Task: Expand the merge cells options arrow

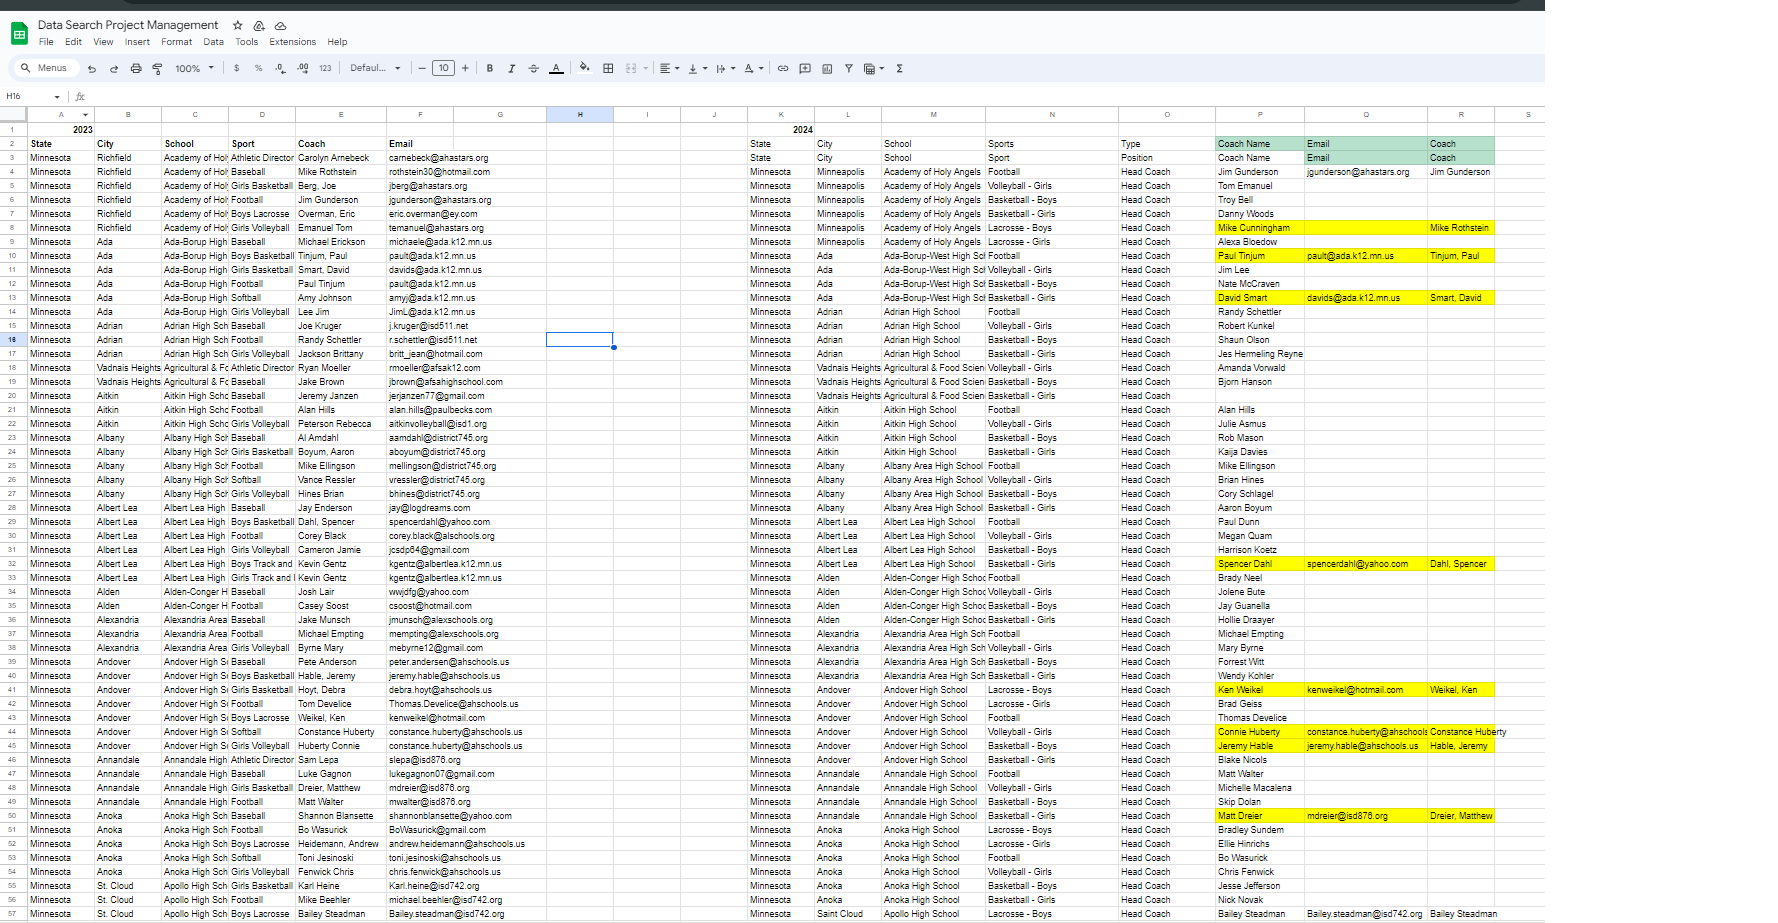Action: pyautogui.click(x=645, y=69)
